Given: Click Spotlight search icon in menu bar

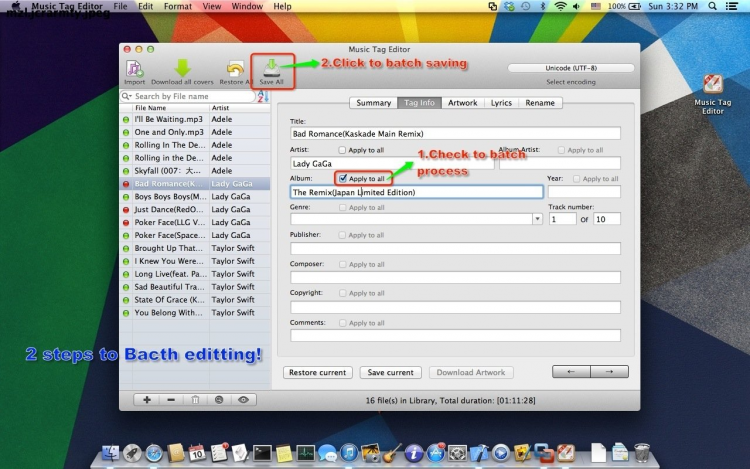Looking at the screenshot, I should pos(713,6).
